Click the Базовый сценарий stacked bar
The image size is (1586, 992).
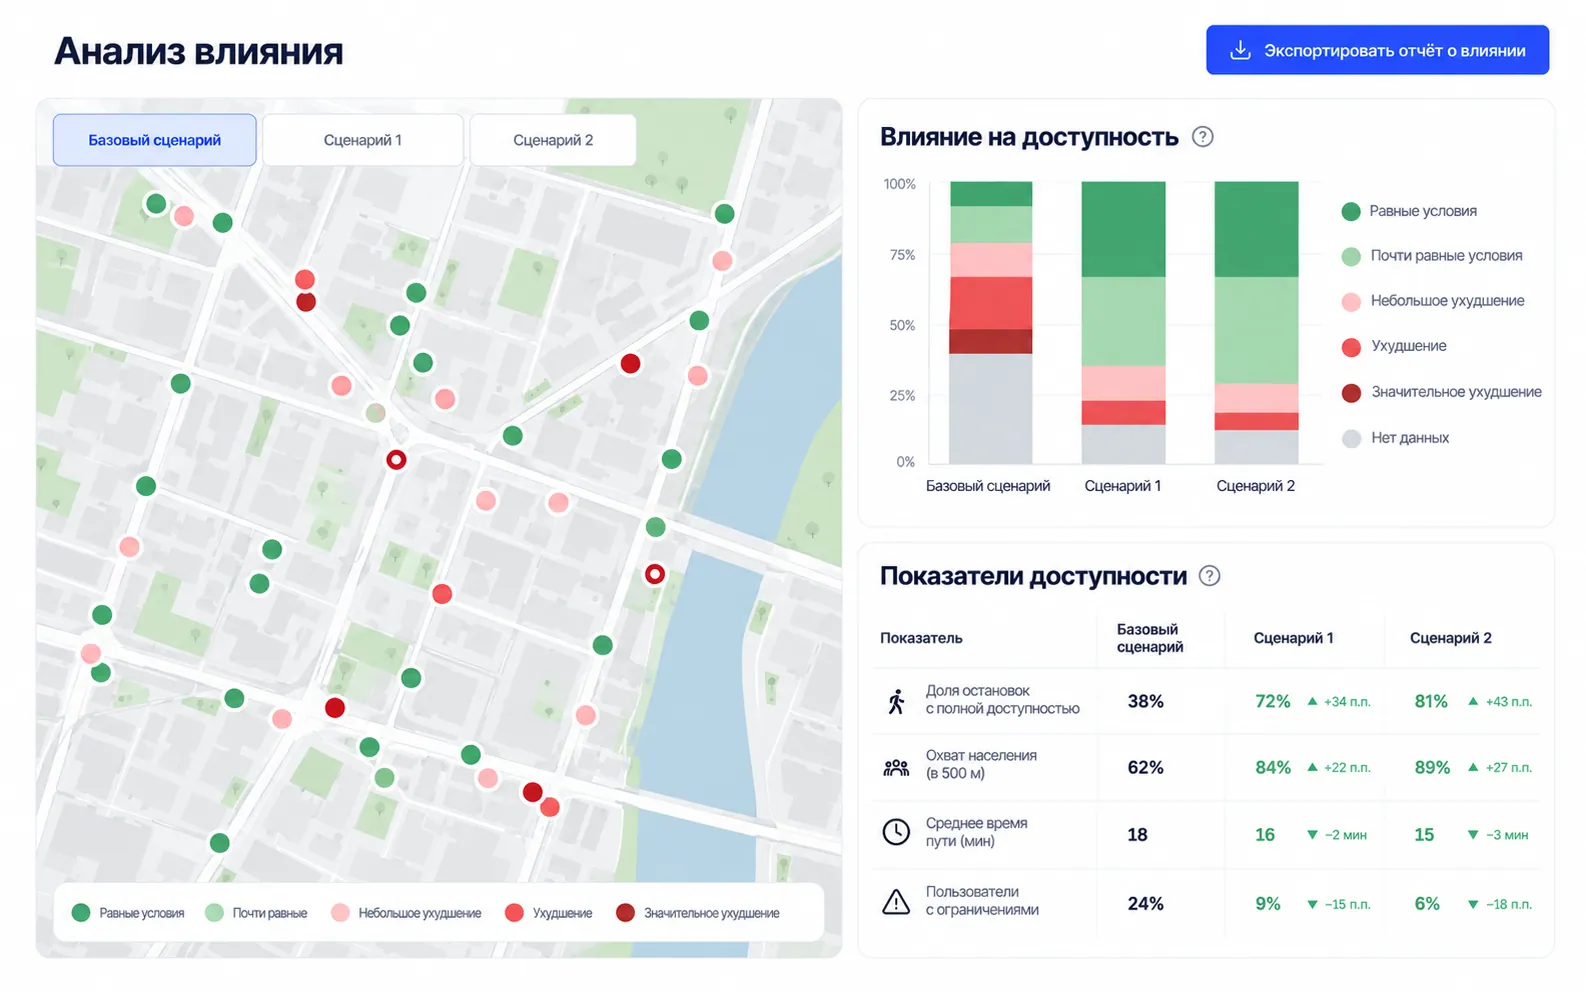[990, 322]
